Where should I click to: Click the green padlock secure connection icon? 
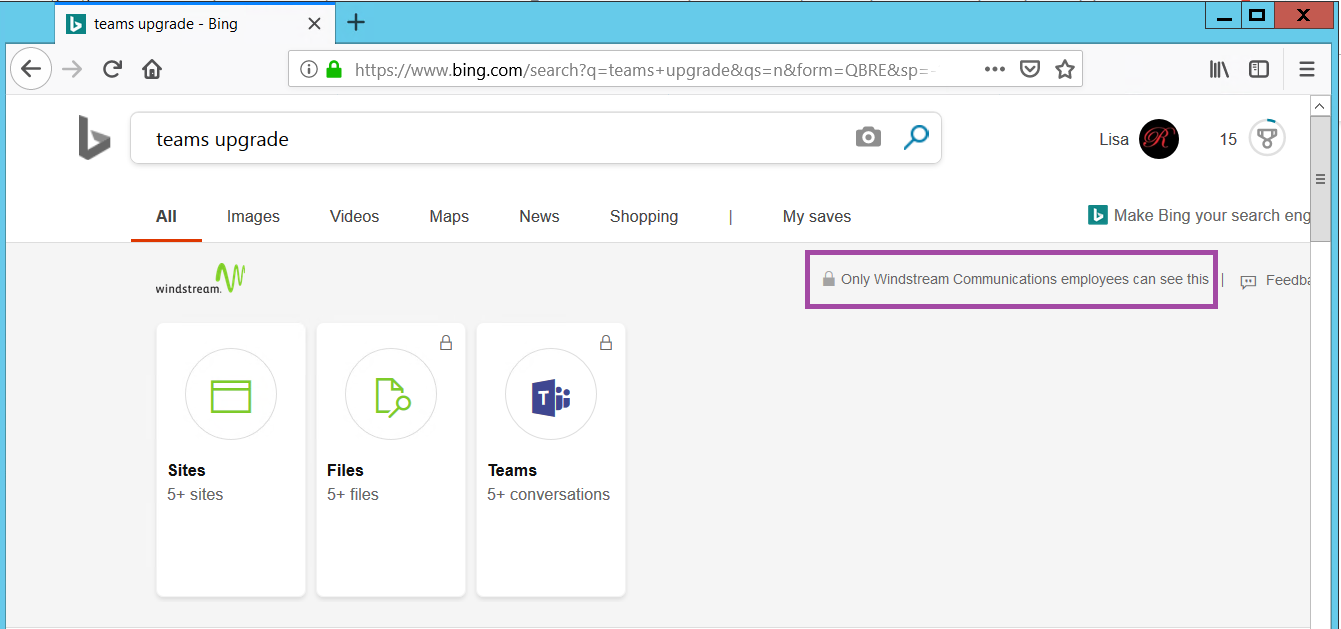pyautogui.click(x=334, y=69)
